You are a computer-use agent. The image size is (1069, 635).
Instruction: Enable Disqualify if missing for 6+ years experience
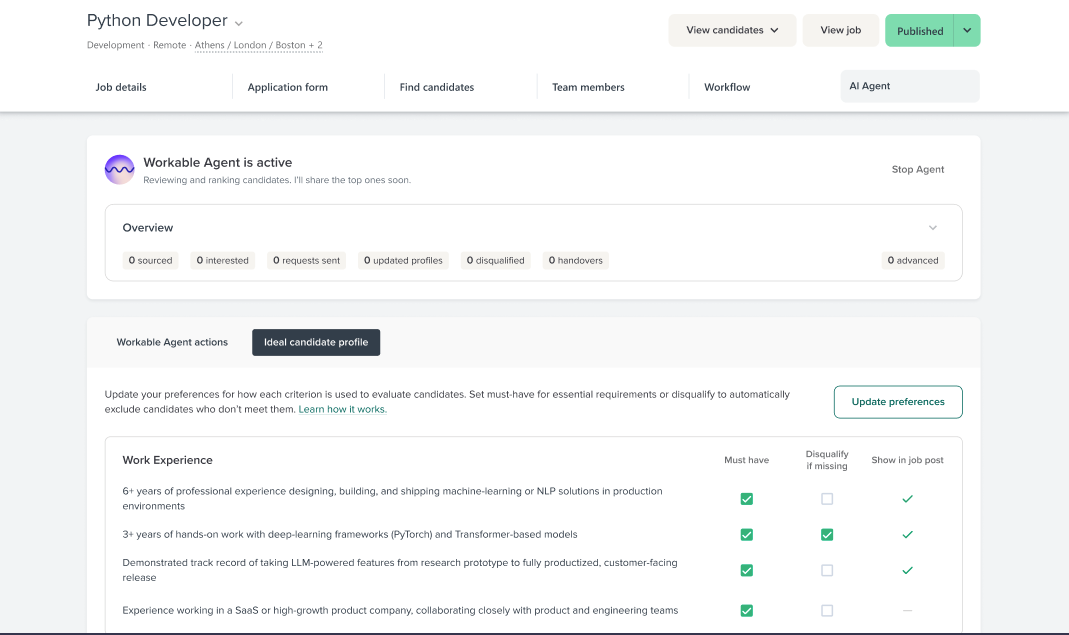(826, 499)
